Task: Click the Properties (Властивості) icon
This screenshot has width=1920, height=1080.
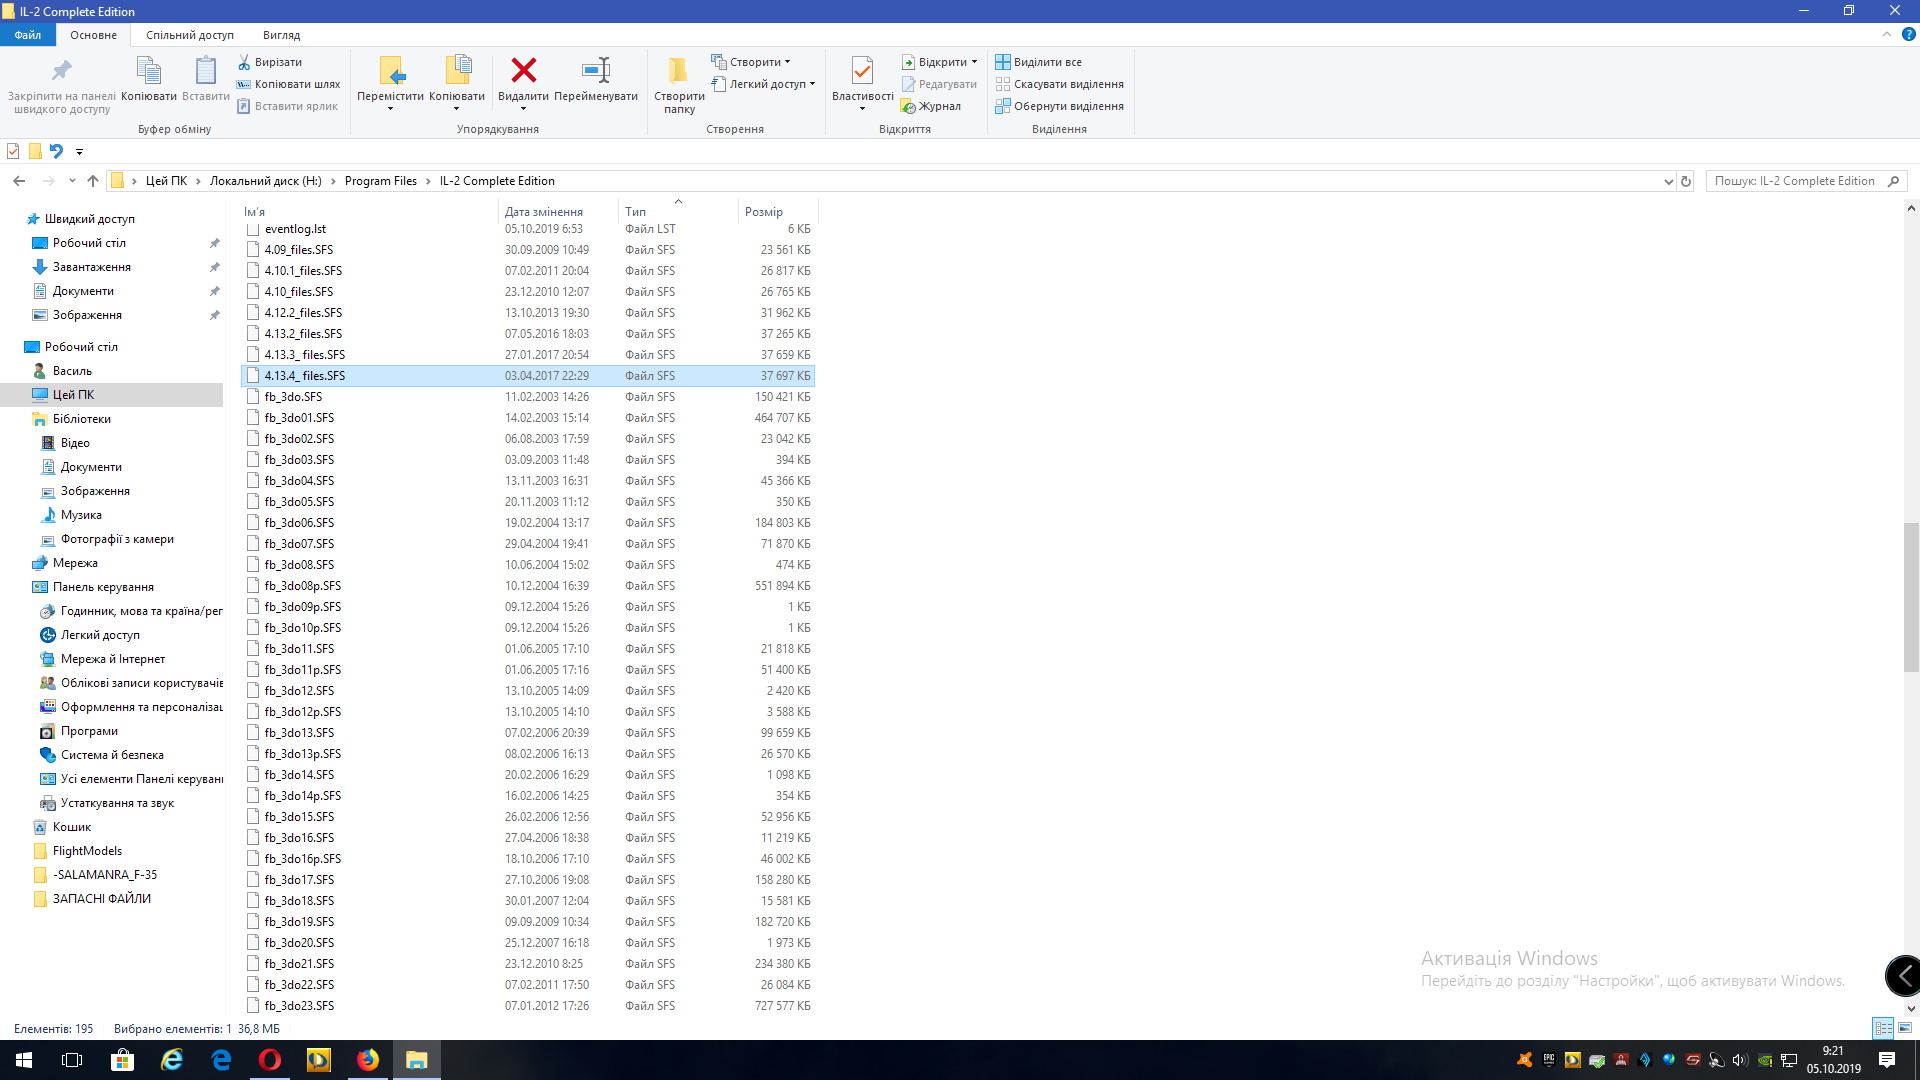Action: [862, 71]
